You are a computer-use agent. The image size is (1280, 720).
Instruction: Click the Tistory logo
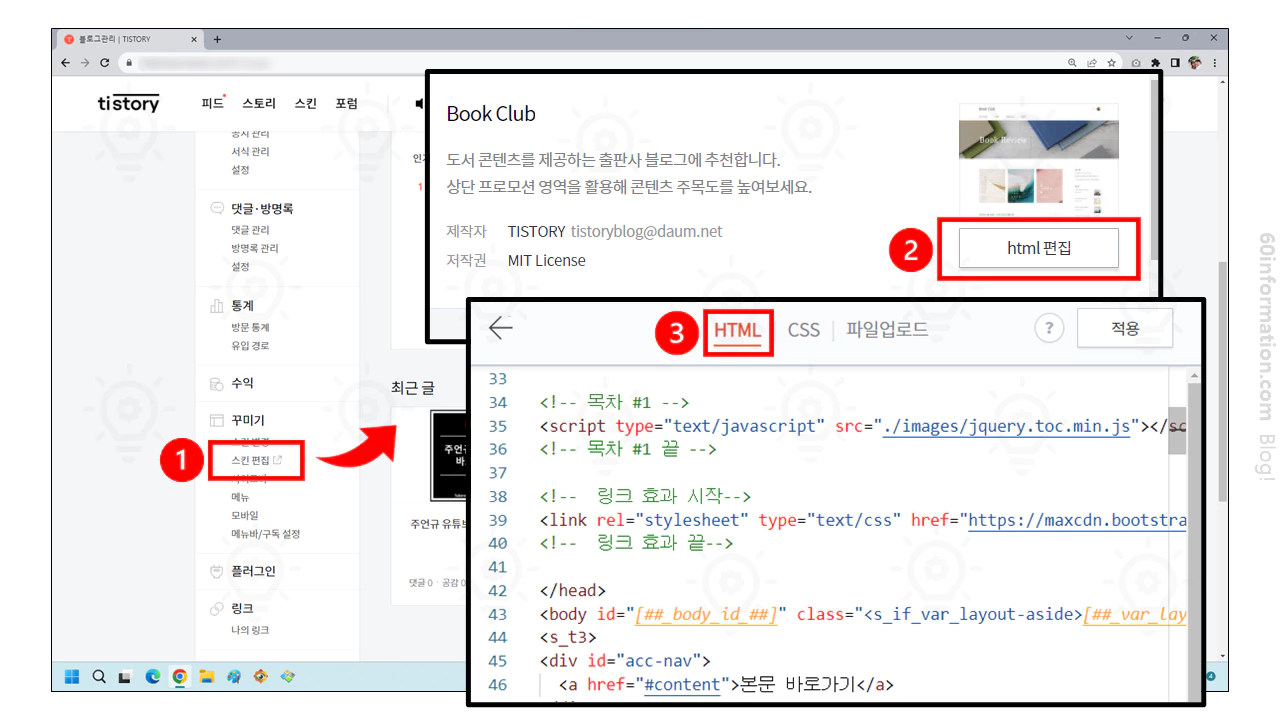pyautogui.click(x=128, y=103)
